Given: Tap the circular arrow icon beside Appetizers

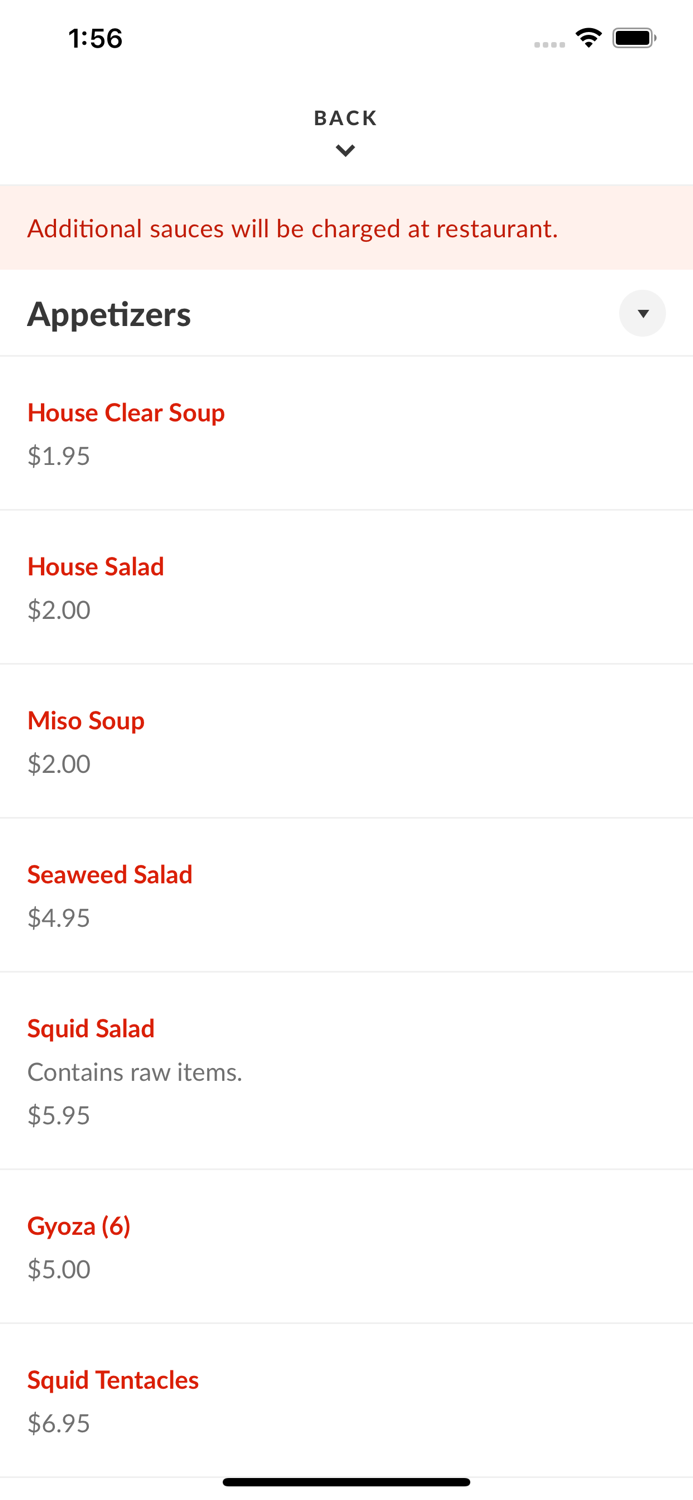Looking at the screenshot, I should 643,313.
